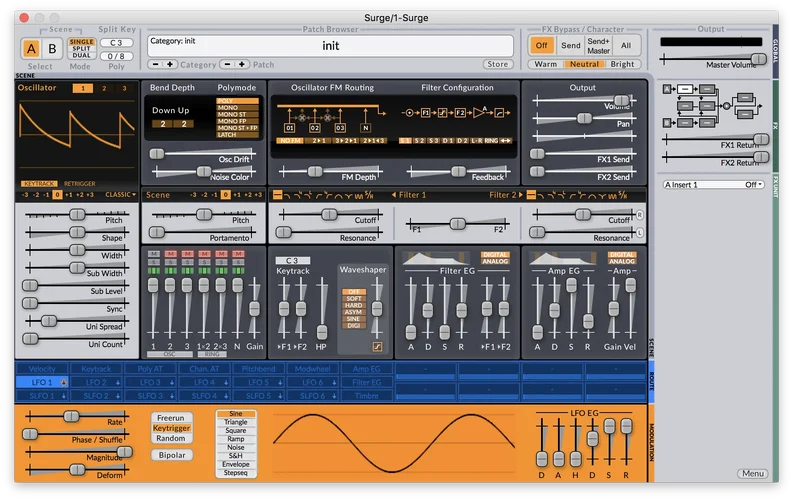The height and width of the screenshot is (500, 793).
Task: Click the arrow F1 keytrack label
Action: pyautogui.click(x=284, y=347)
